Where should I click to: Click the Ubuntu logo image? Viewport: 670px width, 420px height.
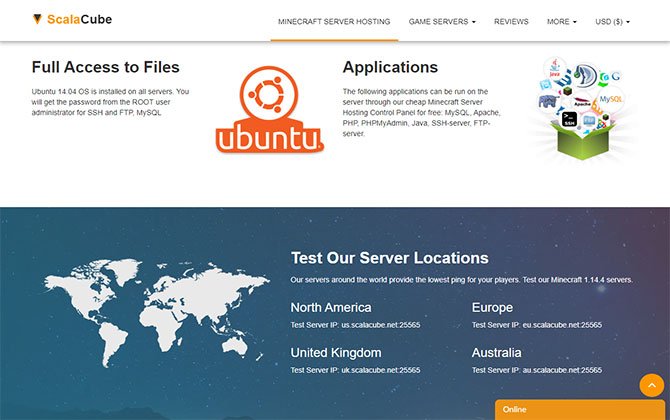click(269, 109)
